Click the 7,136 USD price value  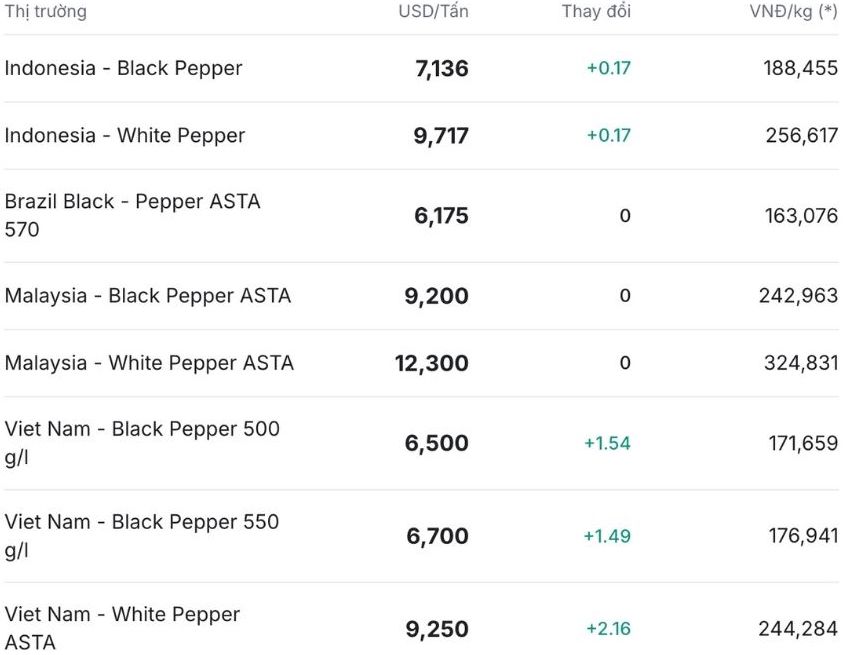click(441, 69)
